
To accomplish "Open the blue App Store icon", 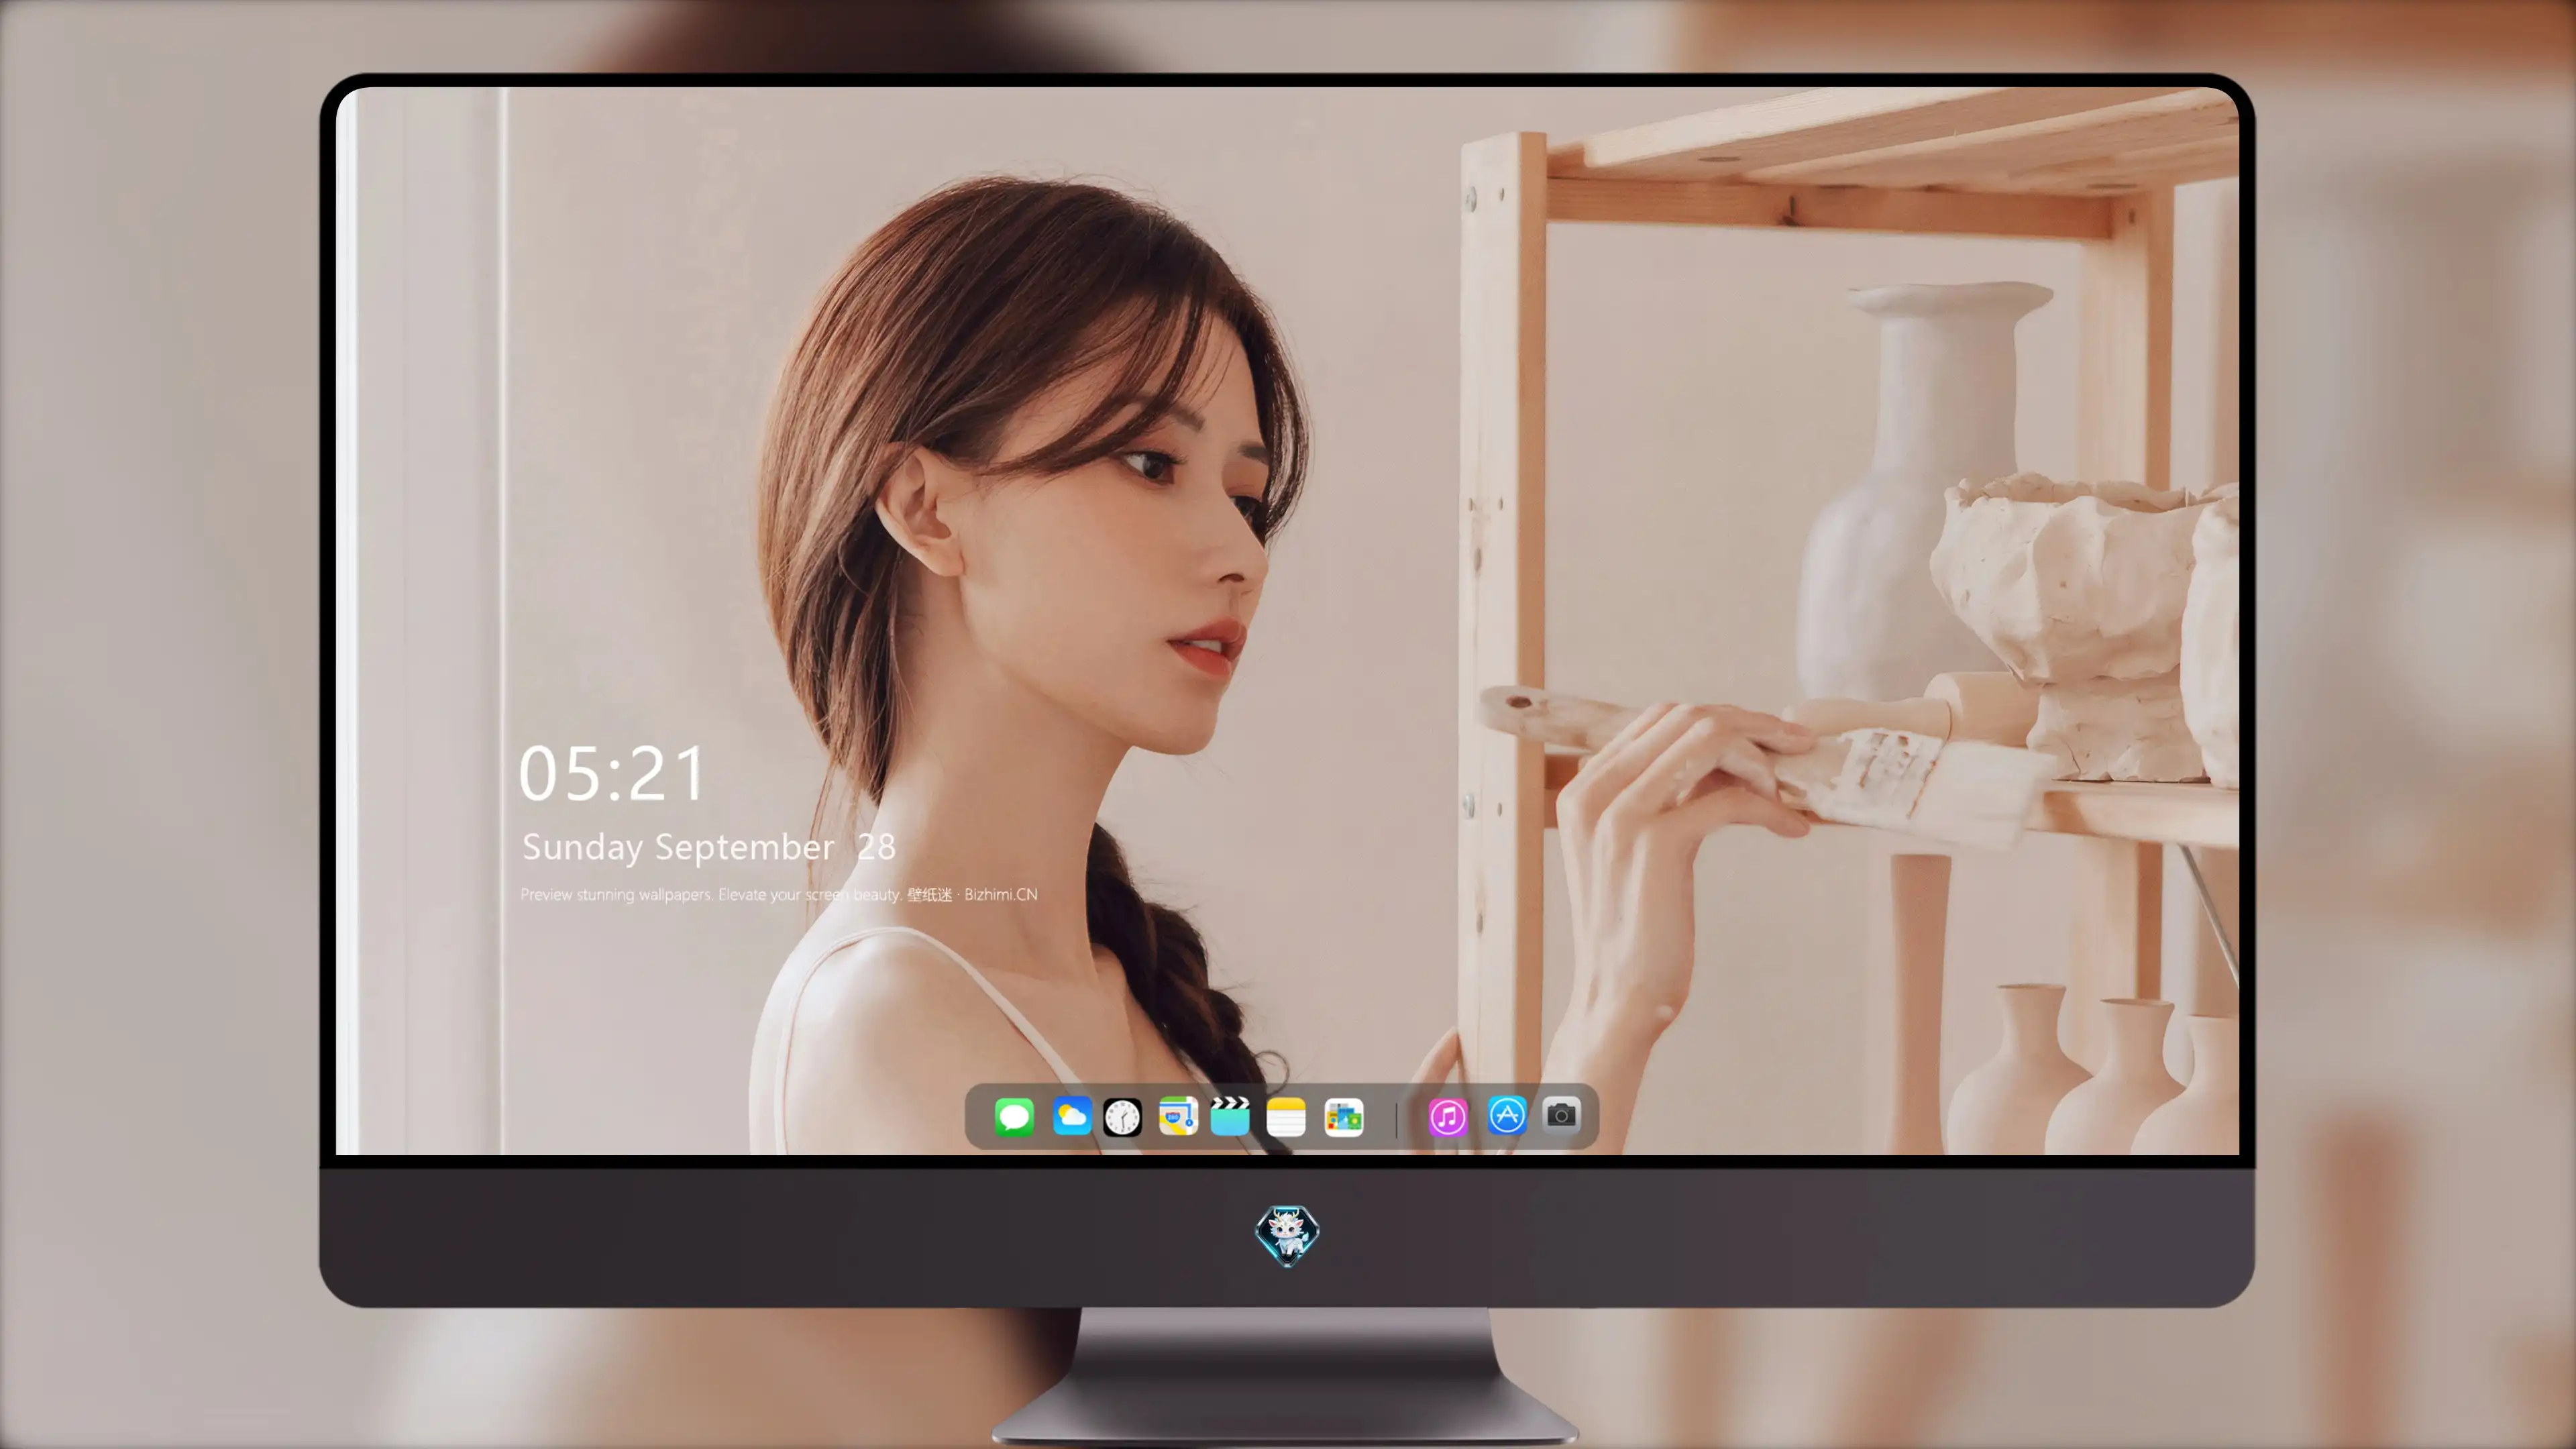I will [x=1507, y=1115].
